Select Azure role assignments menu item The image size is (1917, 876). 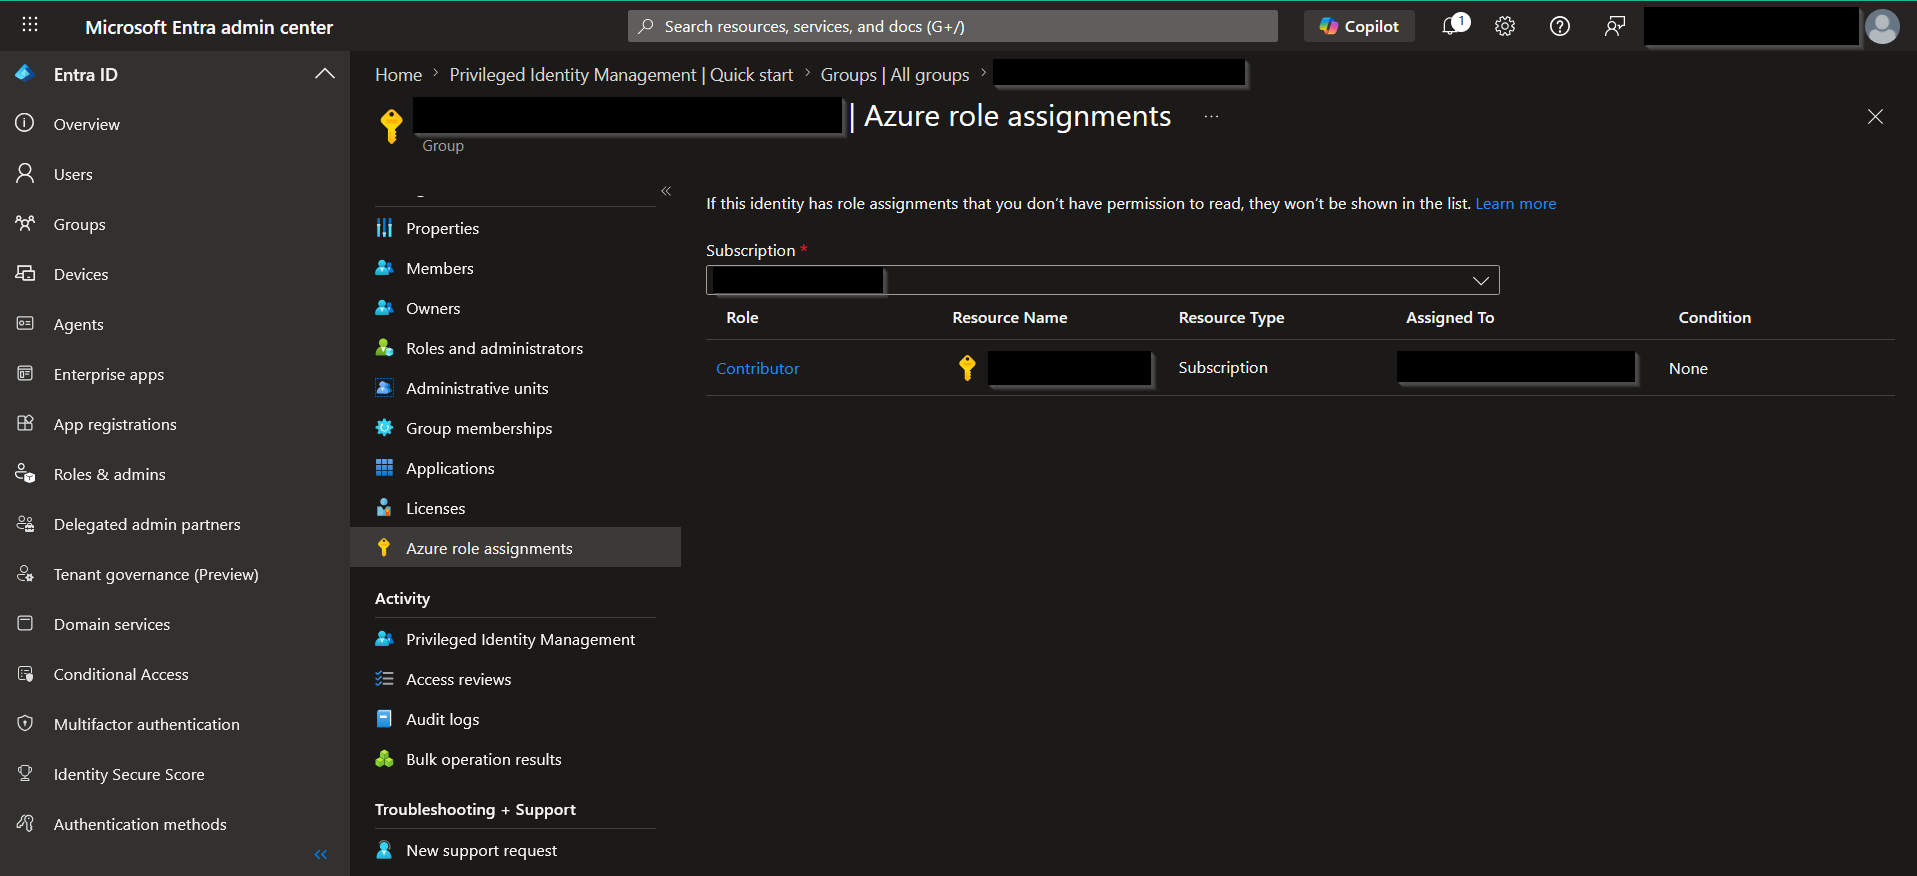(x=515, y=548)
